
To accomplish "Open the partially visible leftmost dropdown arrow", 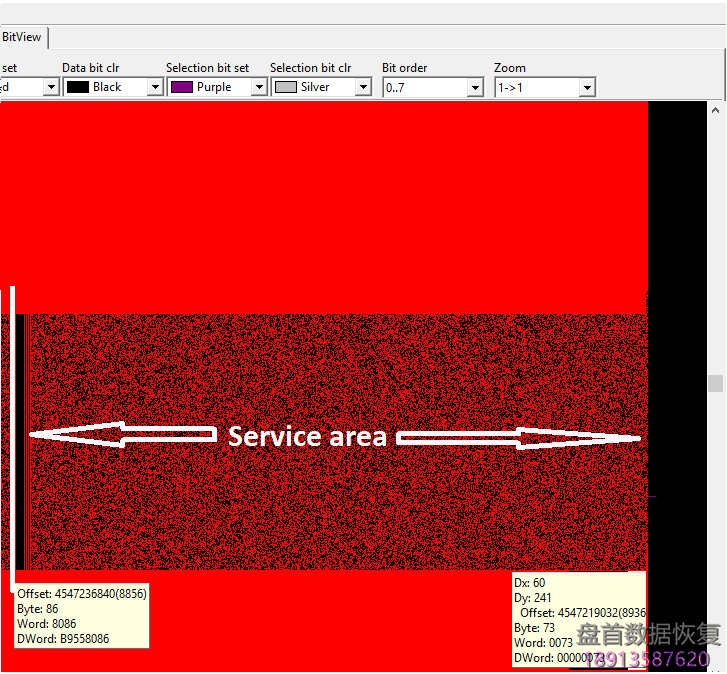I will 50,88.
